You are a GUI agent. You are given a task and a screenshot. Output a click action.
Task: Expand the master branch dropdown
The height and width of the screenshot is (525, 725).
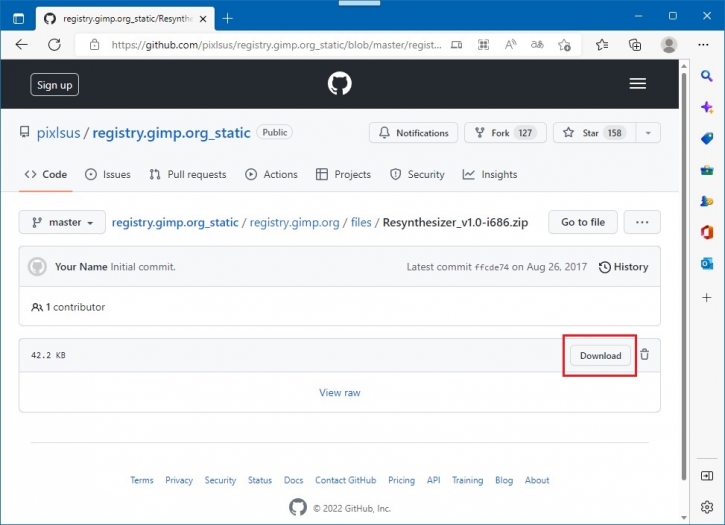click(x=62, y=222)
